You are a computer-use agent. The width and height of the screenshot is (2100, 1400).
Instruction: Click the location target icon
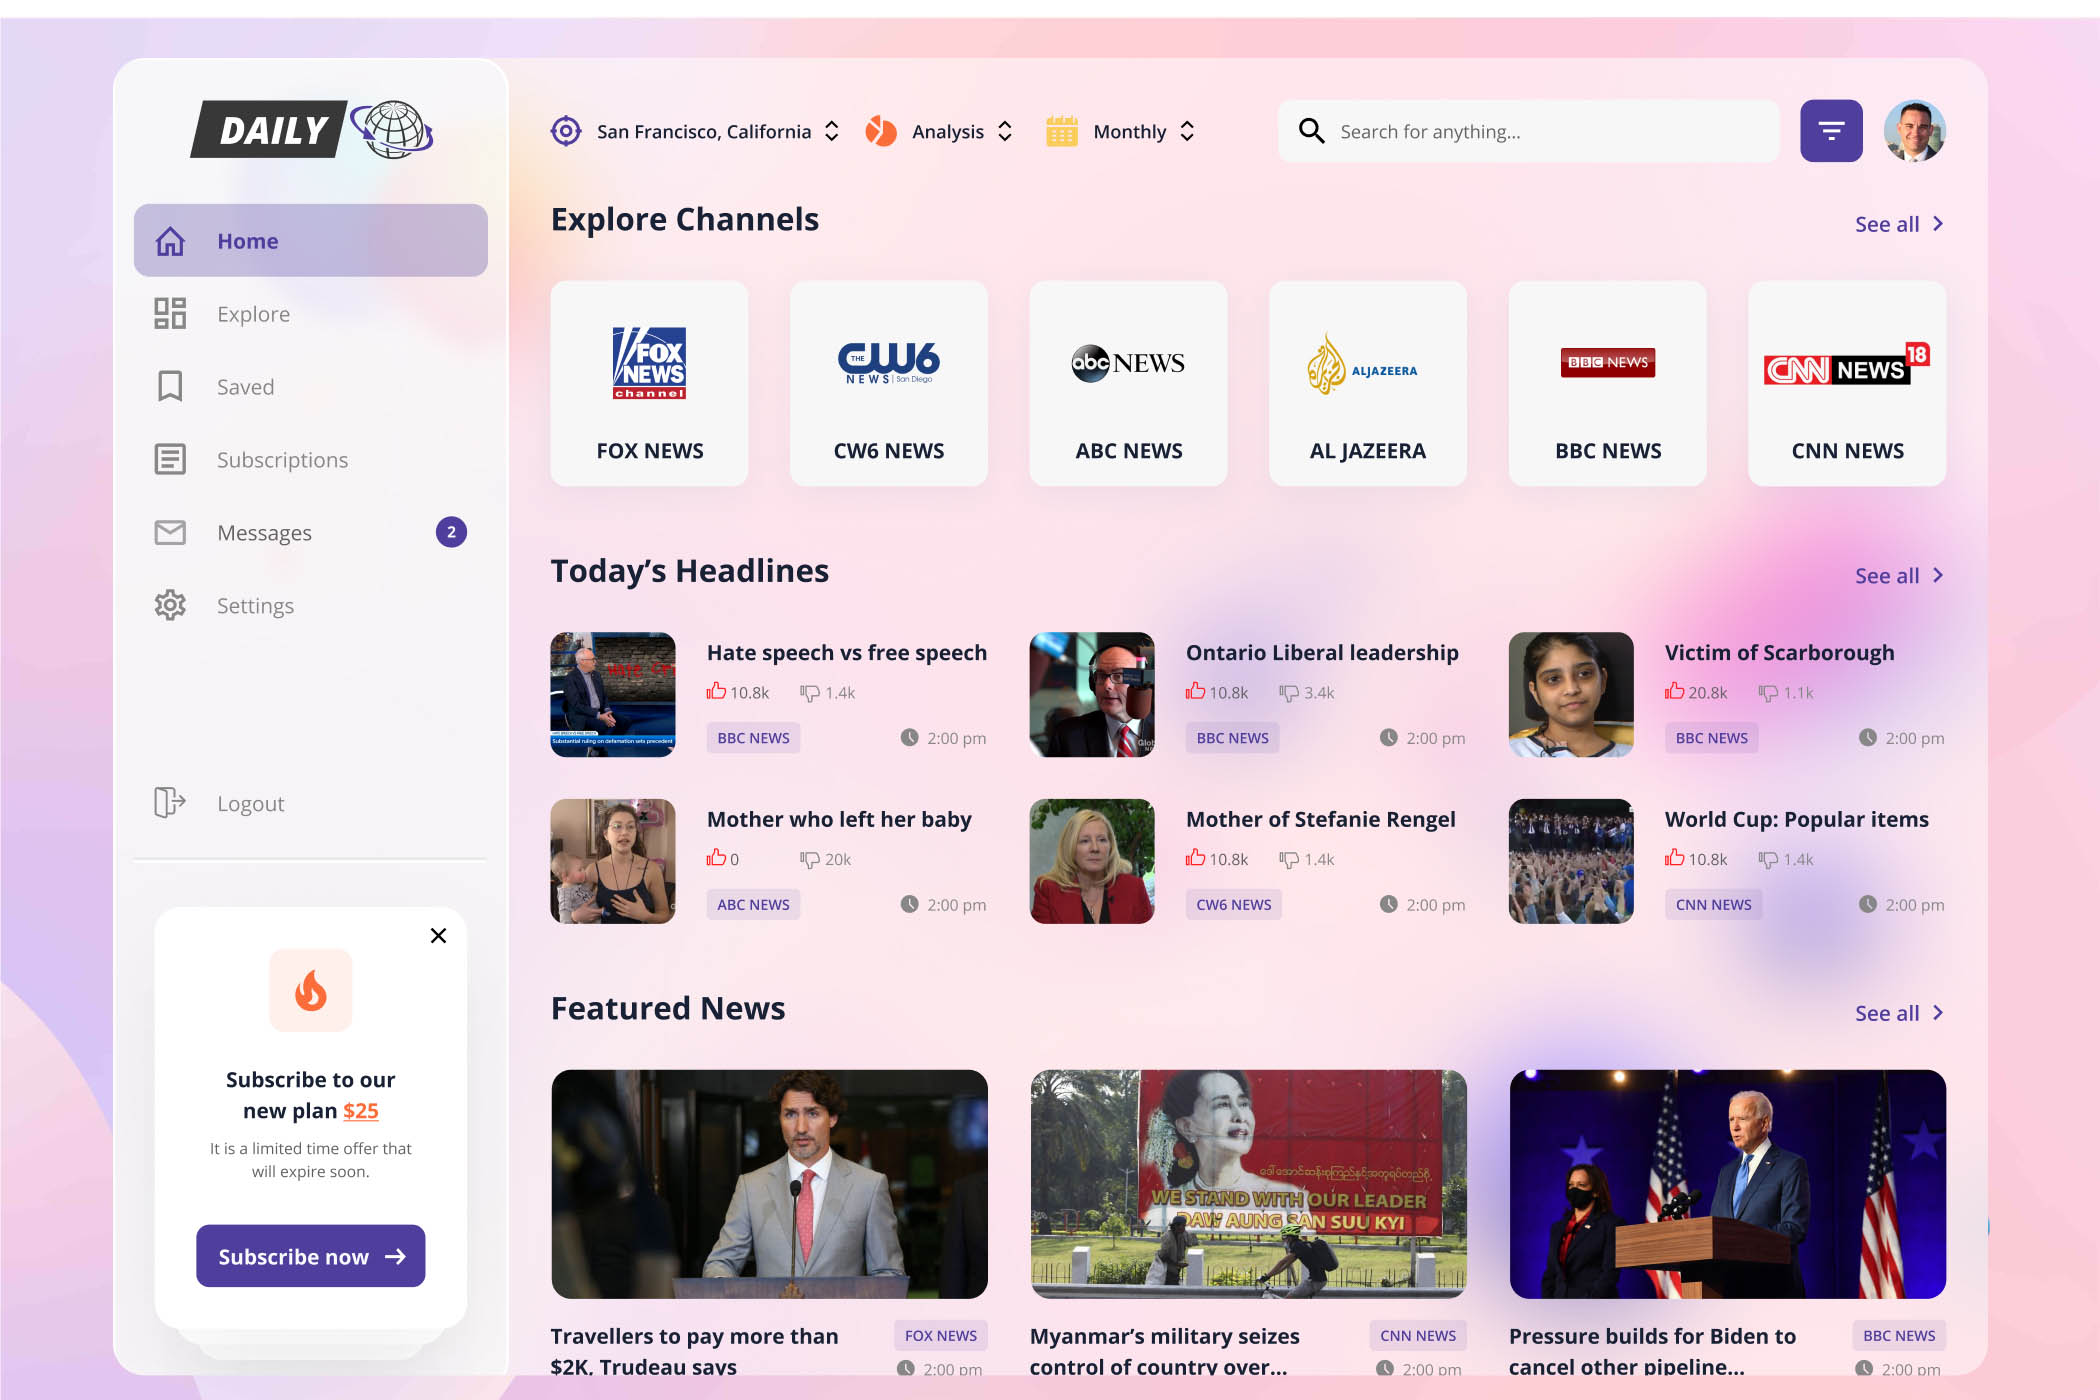[x=566, y=131]
